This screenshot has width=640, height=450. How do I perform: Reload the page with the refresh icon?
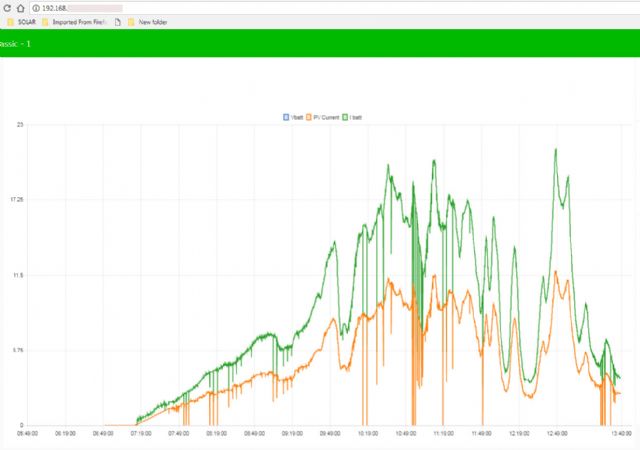coord(6,7)
